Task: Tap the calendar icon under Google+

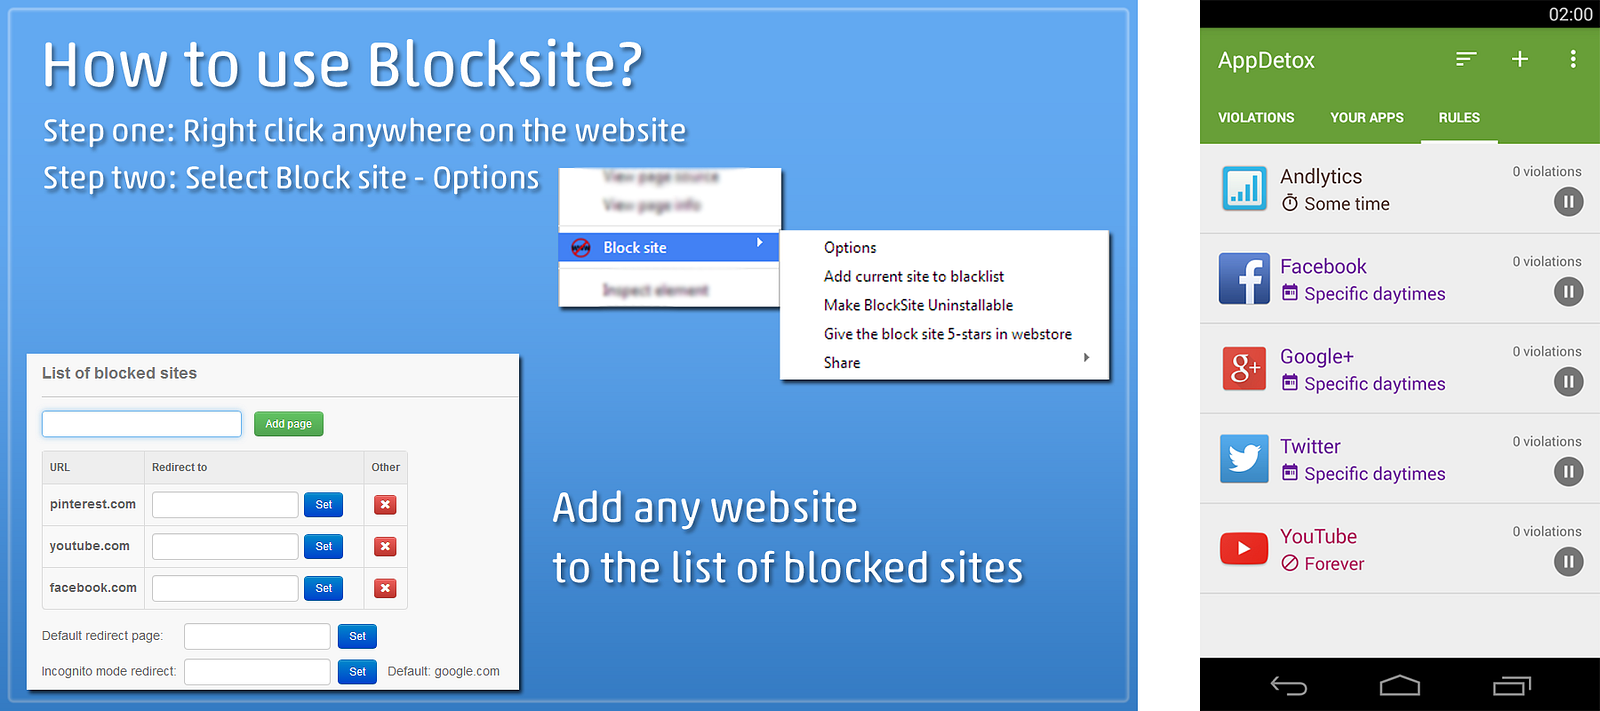Action: pos(1290,383)
